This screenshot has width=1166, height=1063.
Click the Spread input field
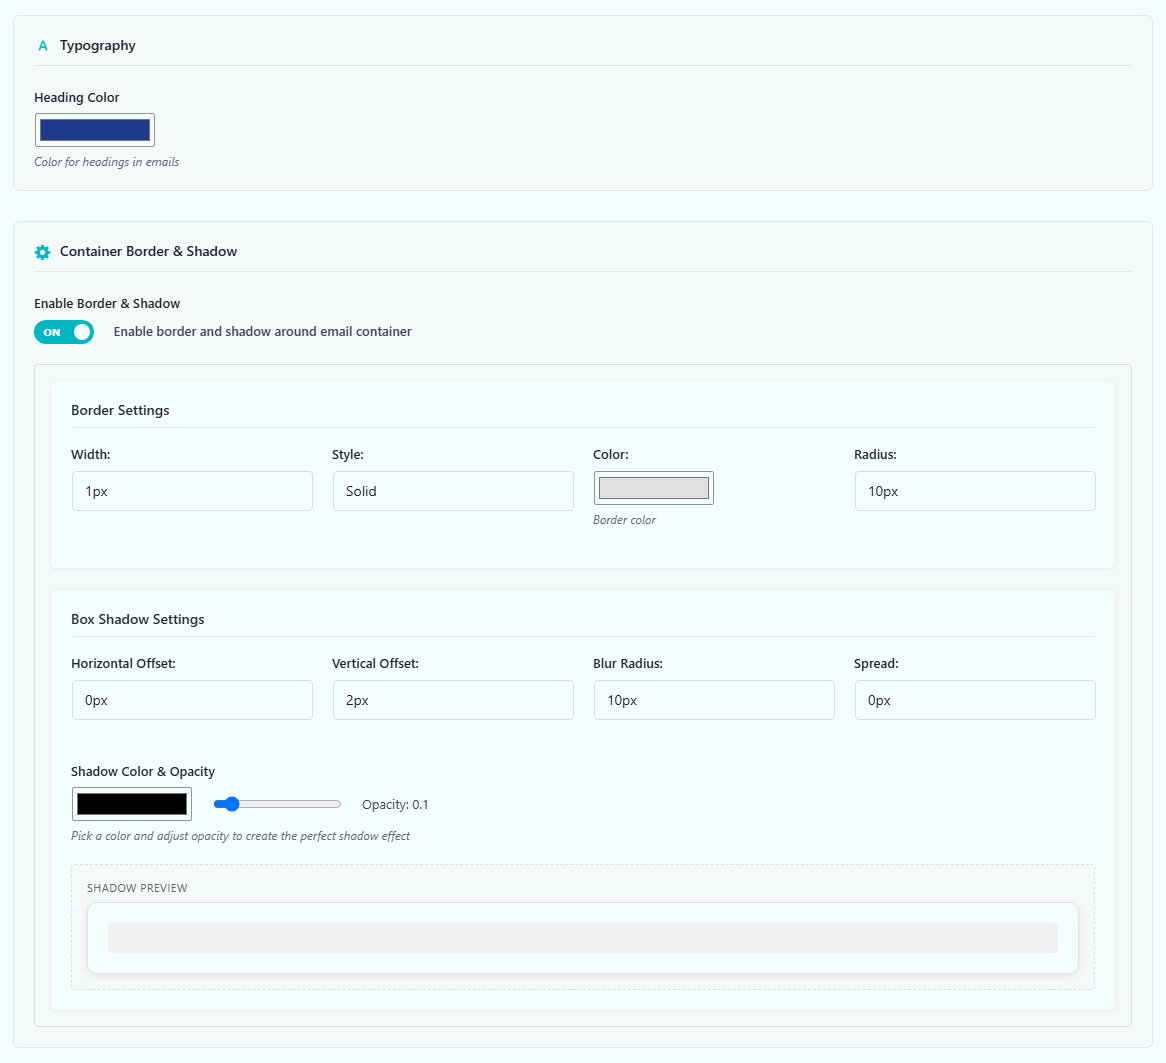(x=975, y=700)
